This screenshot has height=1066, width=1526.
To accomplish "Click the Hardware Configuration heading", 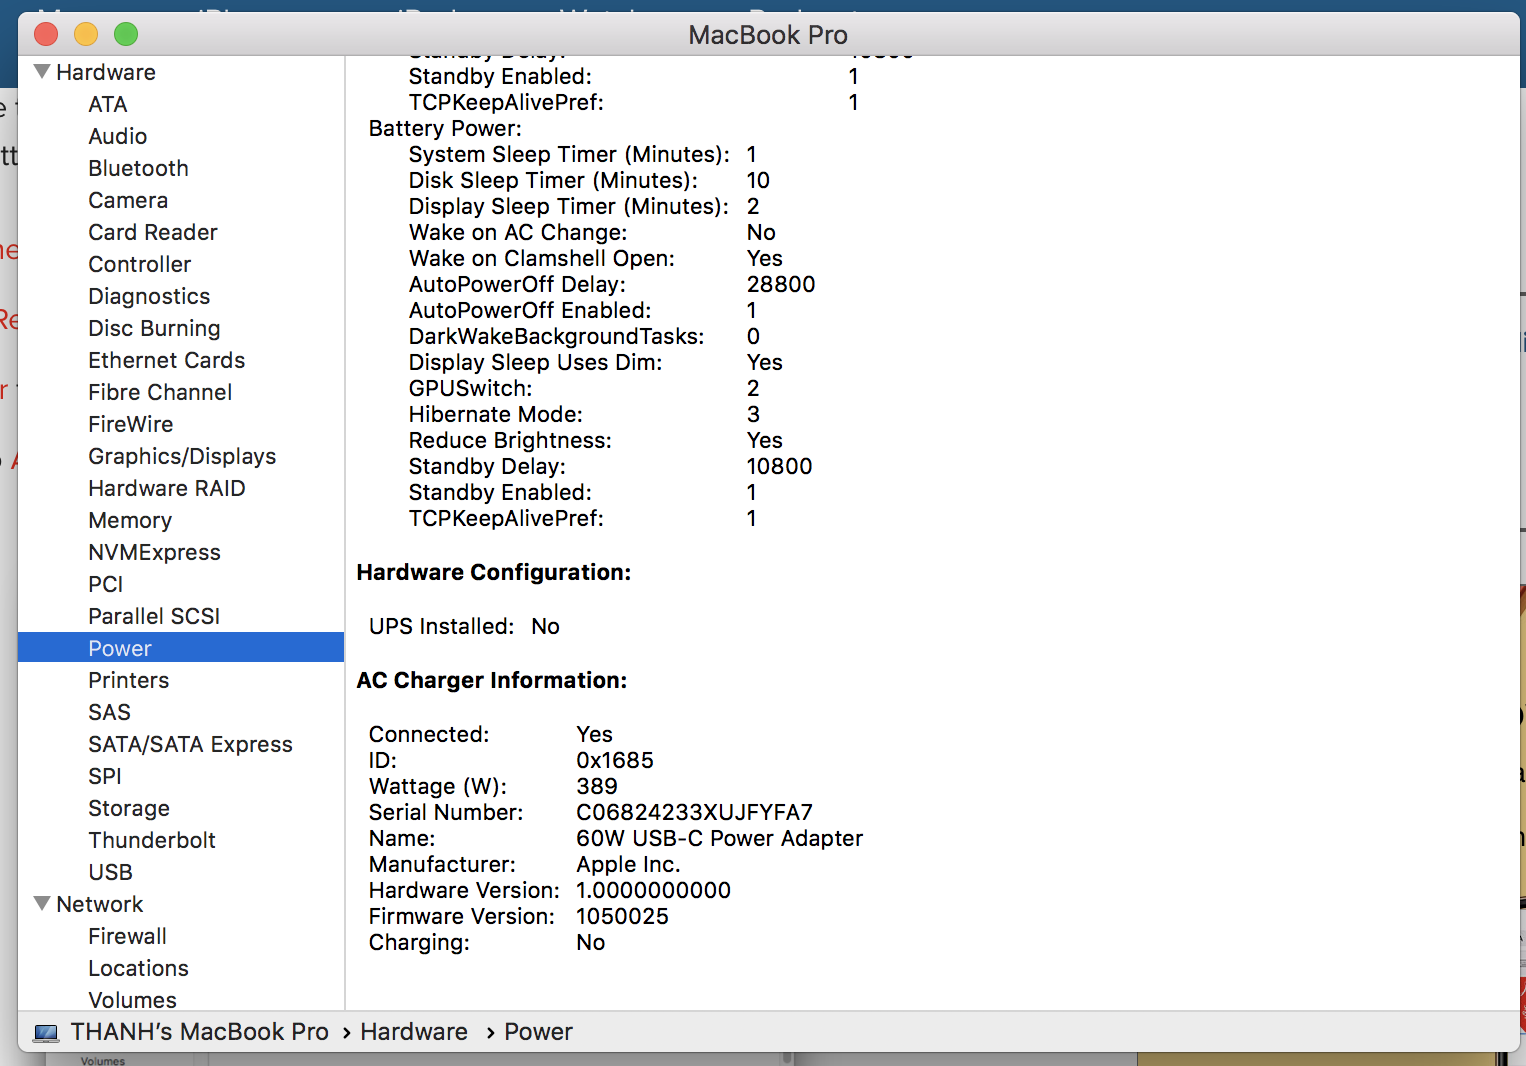I will click(494, 572).
